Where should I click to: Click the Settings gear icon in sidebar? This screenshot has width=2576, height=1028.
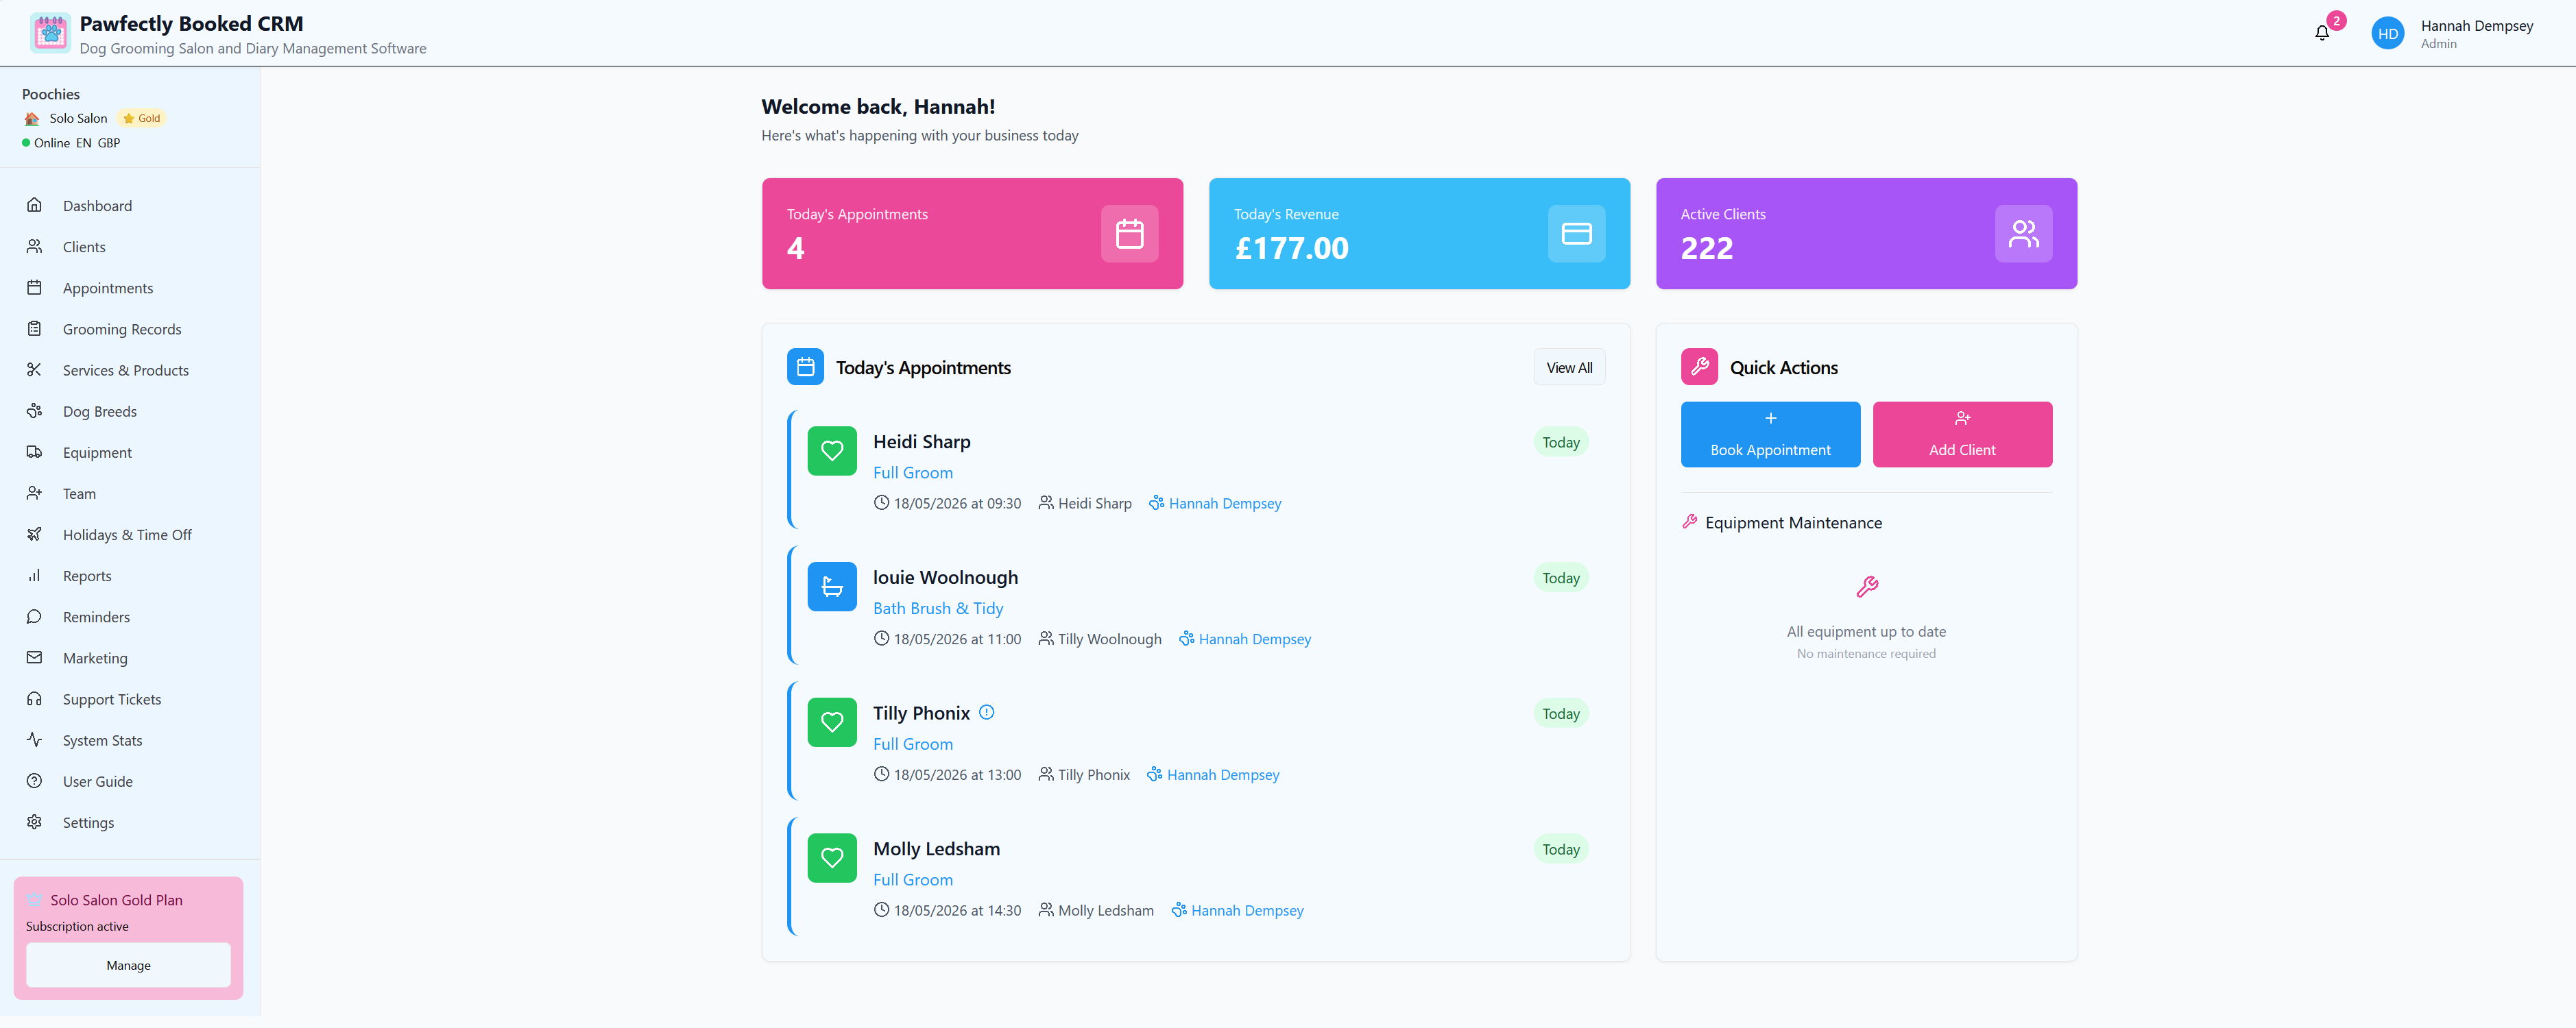coord(34,822)
